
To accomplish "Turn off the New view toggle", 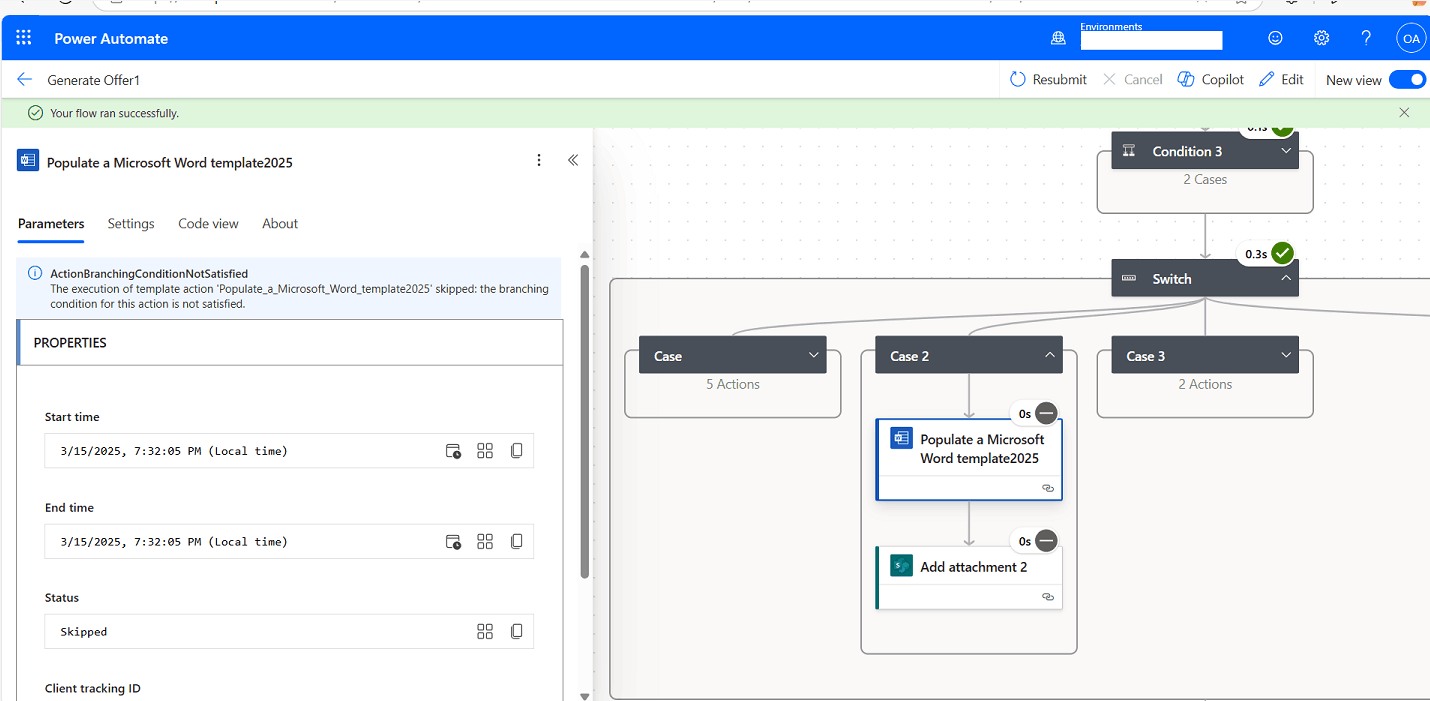I will 1407,79.
